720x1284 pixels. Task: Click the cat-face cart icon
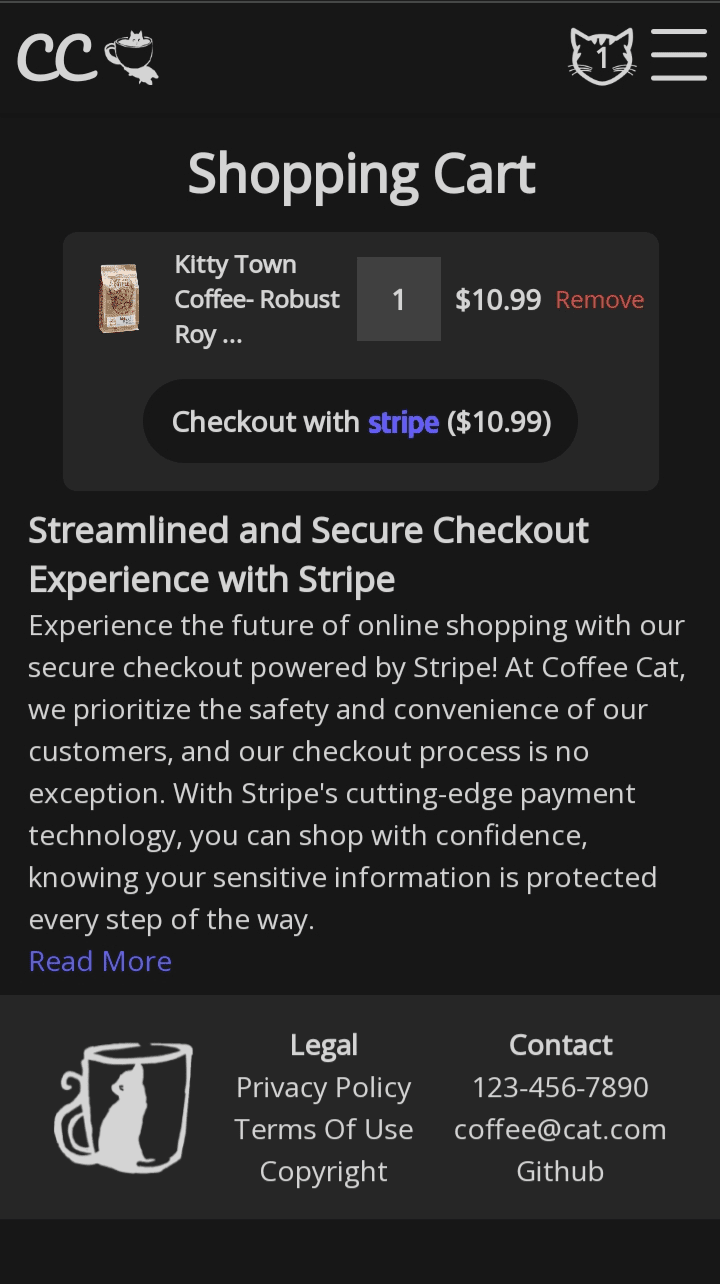coord(601,56)
